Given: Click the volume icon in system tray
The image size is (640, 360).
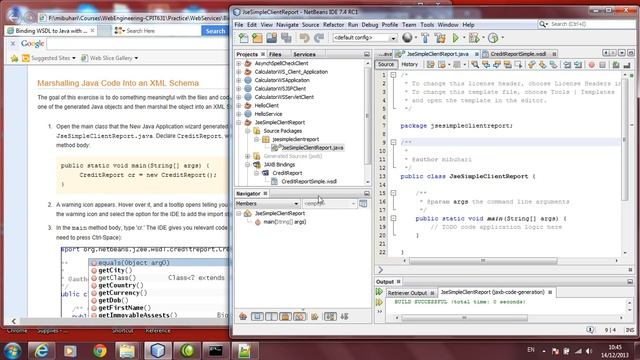Looking at the screenshot, I should coord(589,351).
